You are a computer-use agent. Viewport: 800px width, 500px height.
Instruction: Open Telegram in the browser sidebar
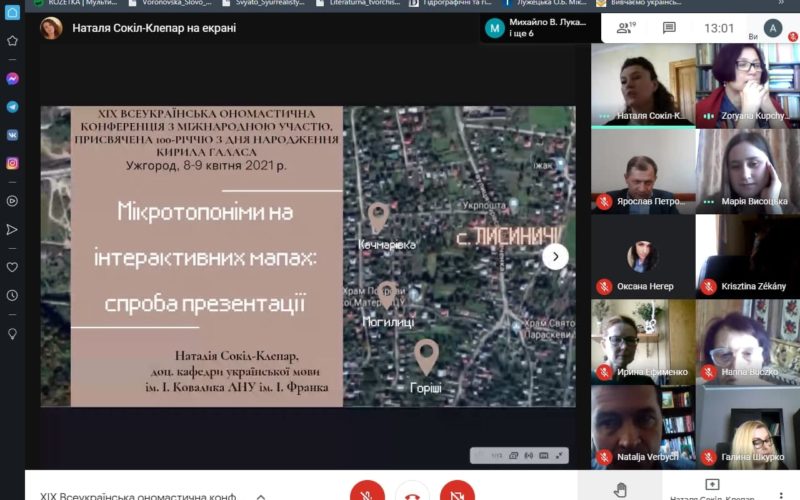coord(13,107)
